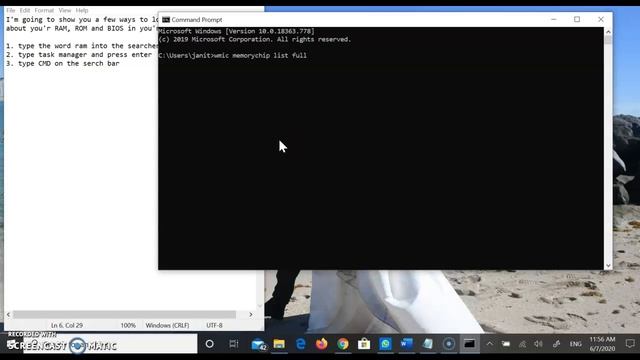Switch to Command Prompt on the taskbar

point(470,344)
